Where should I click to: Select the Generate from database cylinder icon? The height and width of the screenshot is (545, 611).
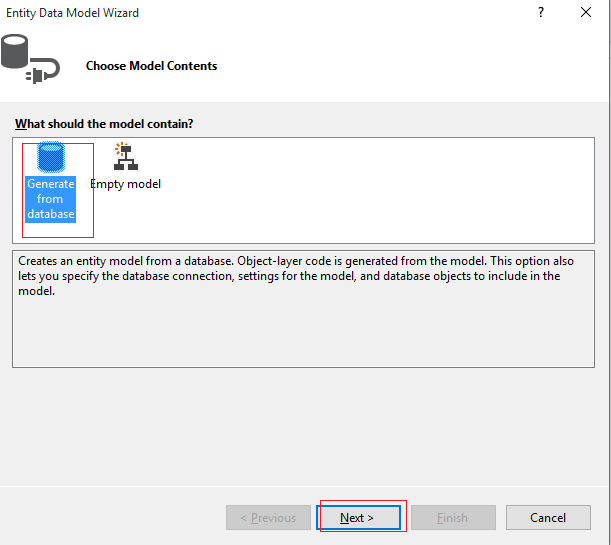point(51,158)
